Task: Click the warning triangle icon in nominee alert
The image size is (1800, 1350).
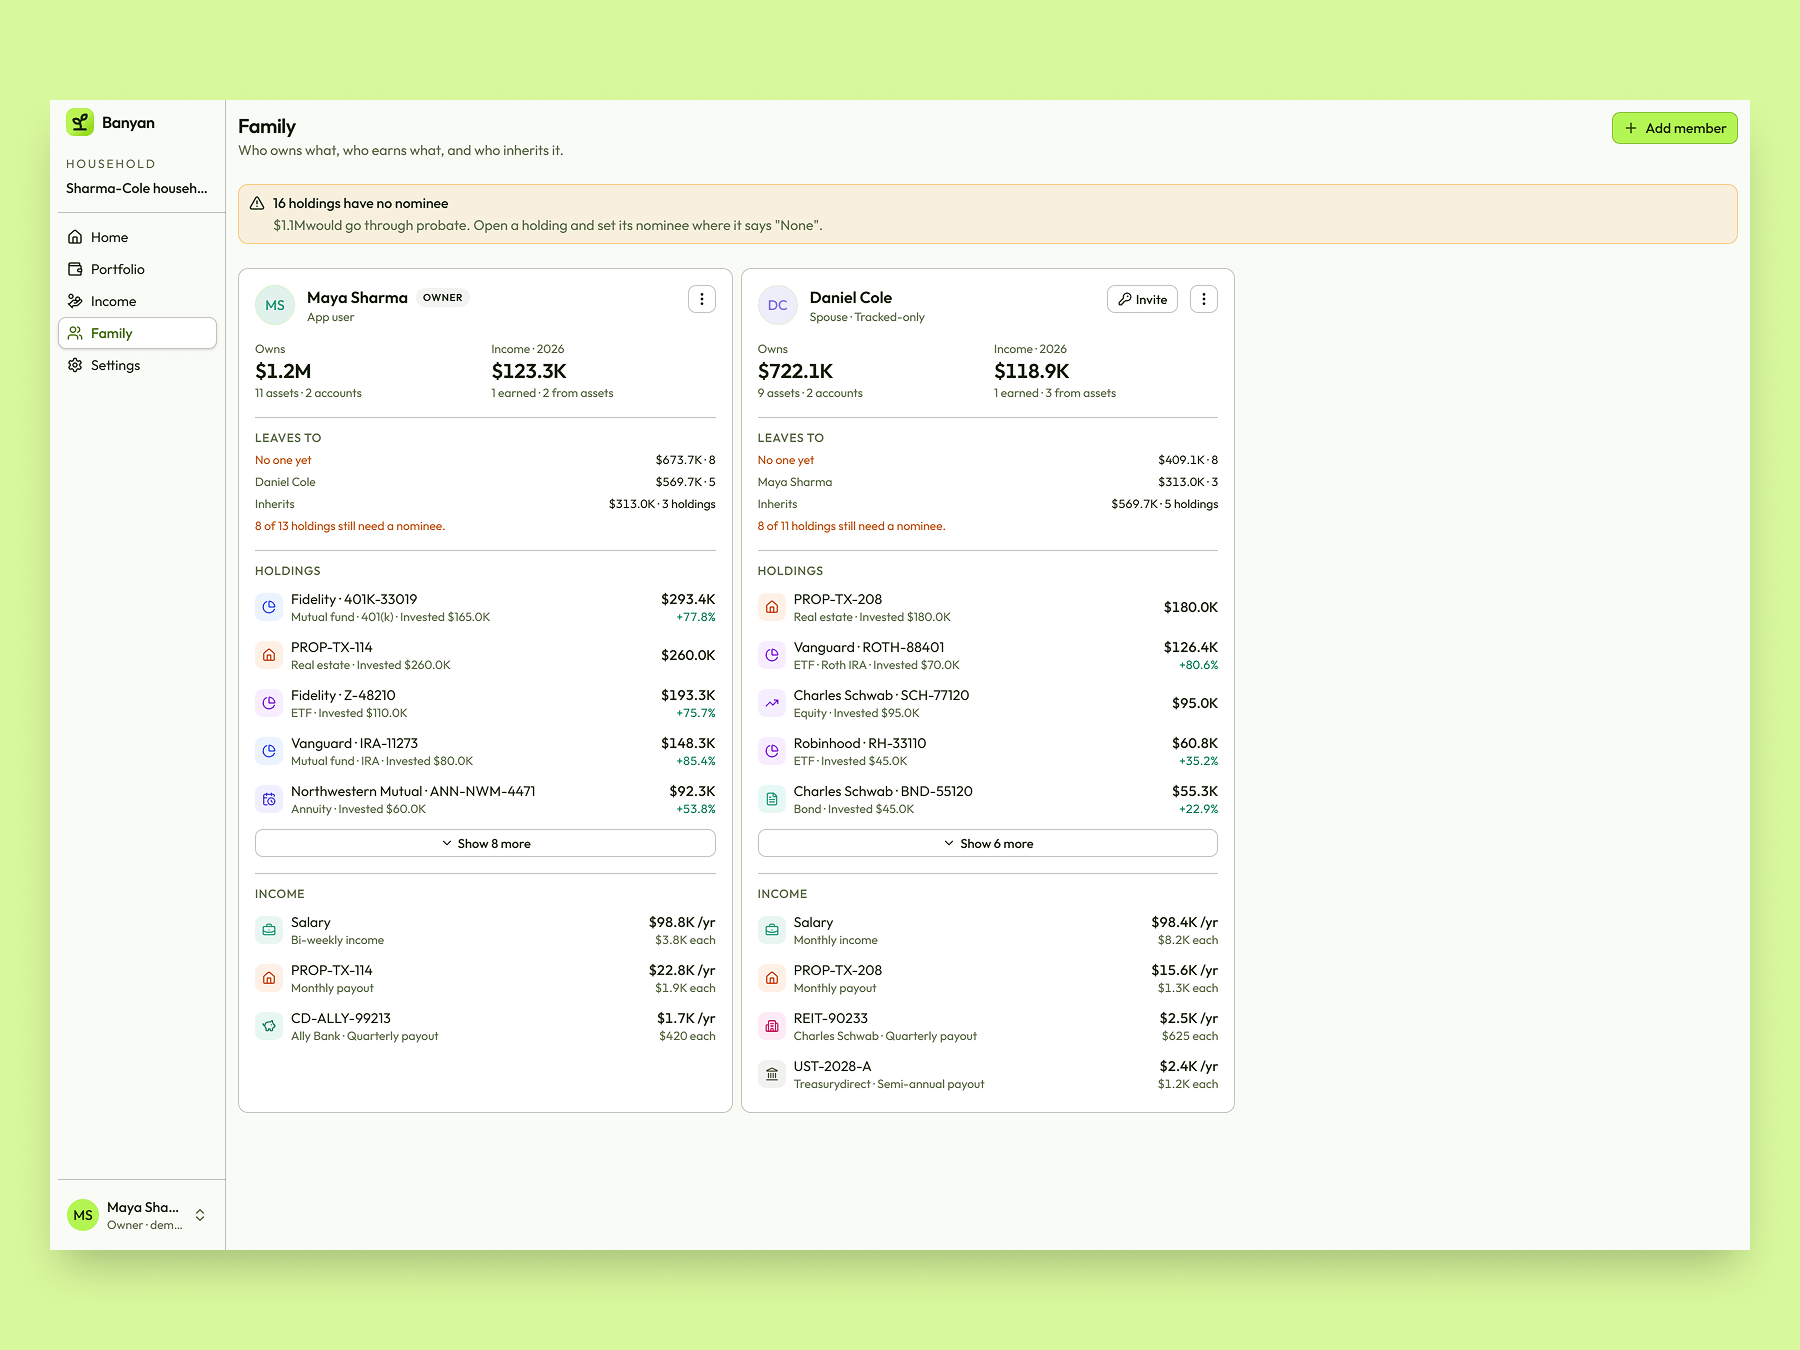Action: [257, 203]
